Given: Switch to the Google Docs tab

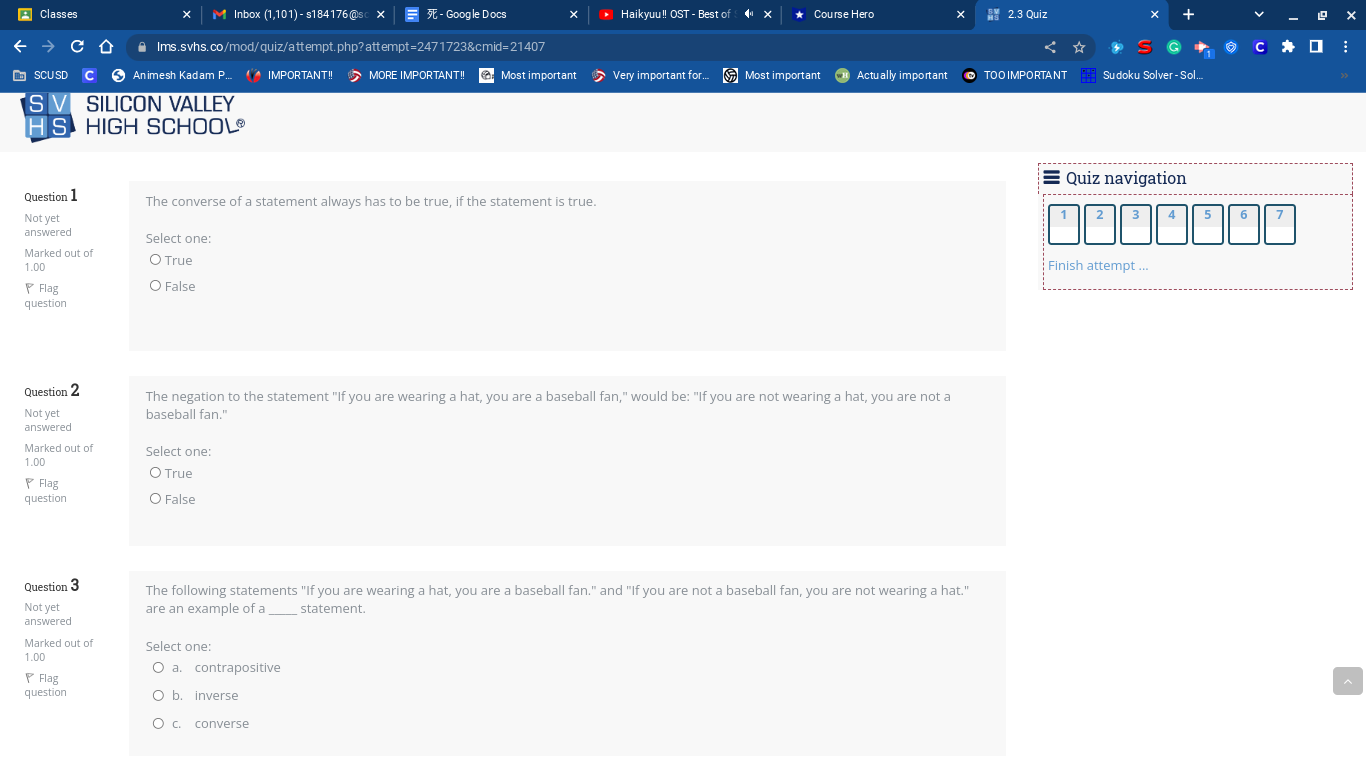Looking at the screenshot, I should click(x=490, y=14).
